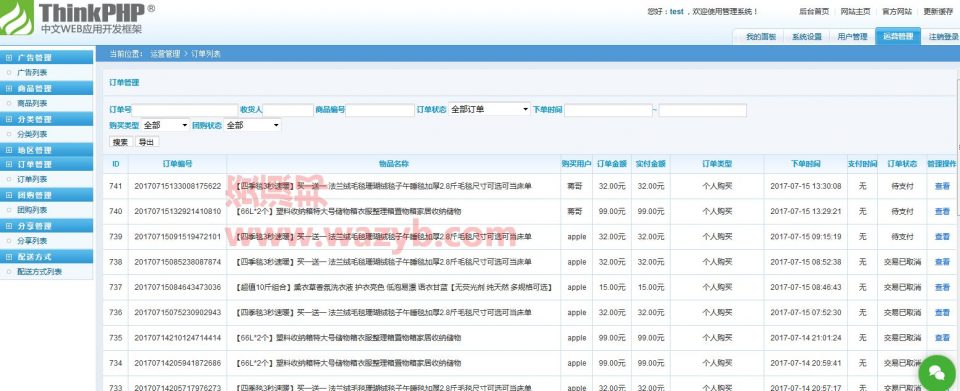Open 广告列表 in the sidebar
This screenshot has height=391, width=960.
click(x=32, y=73)
